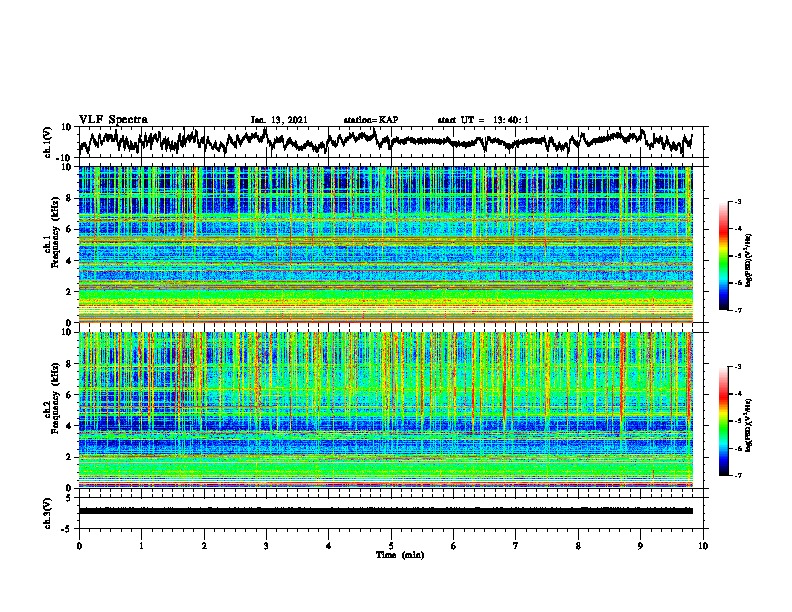Click the "8" kHz tick on ch.1 spectrogram
Screen dimensions: 792x612
click(x=70, y=198)
